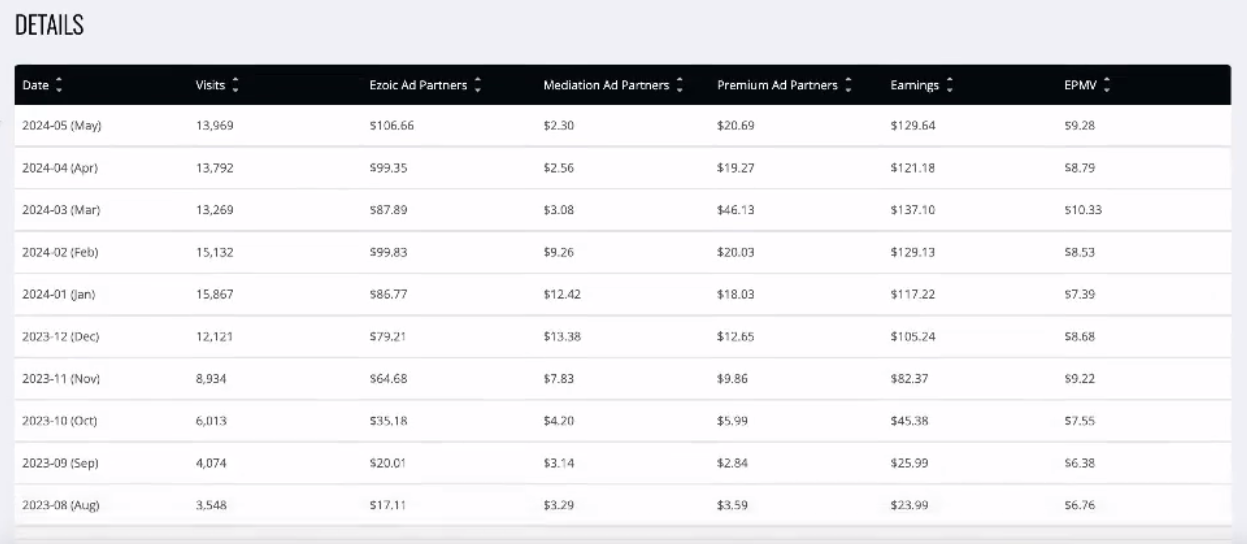Click the Ezoic Ad Partners header label
Image resolution: width=1247 pixels, height=544 pixels.
point(419,86)
